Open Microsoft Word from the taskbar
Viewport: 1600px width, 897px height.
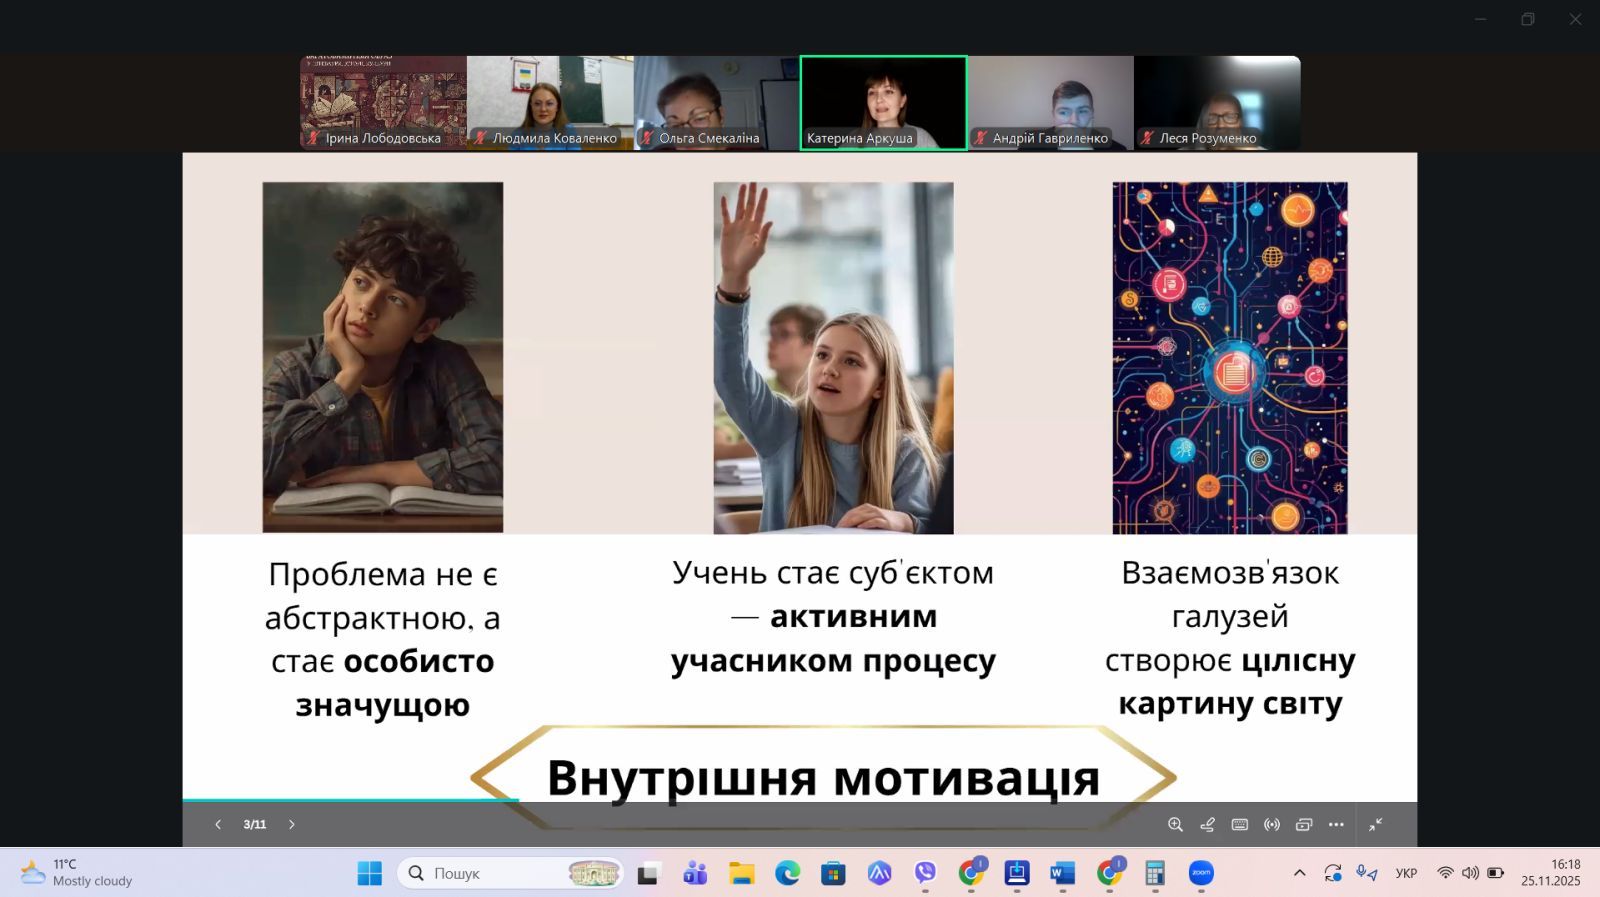click(x=1062, y=873)
